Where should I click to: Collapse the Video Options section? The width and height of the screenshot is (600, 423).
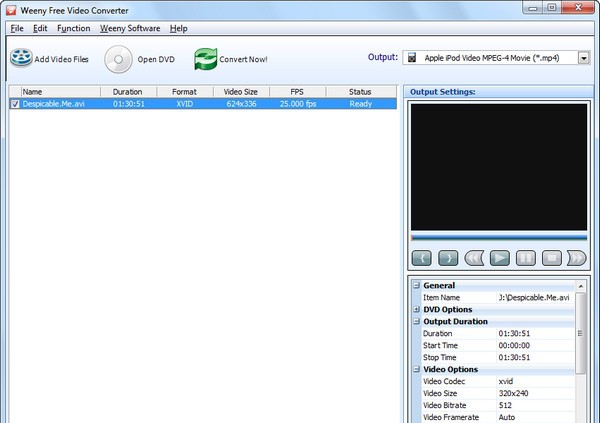point(416,370)
